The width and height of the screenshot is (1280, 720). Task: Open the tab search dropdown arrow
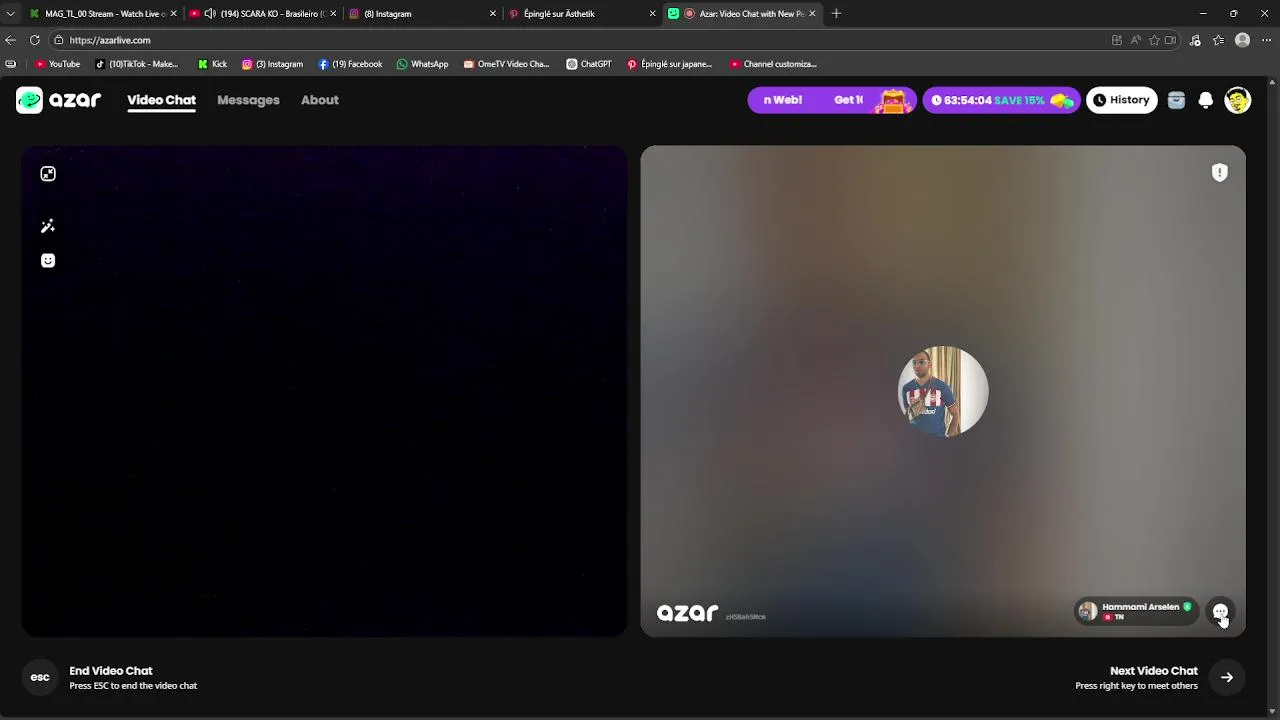[10, 14]
